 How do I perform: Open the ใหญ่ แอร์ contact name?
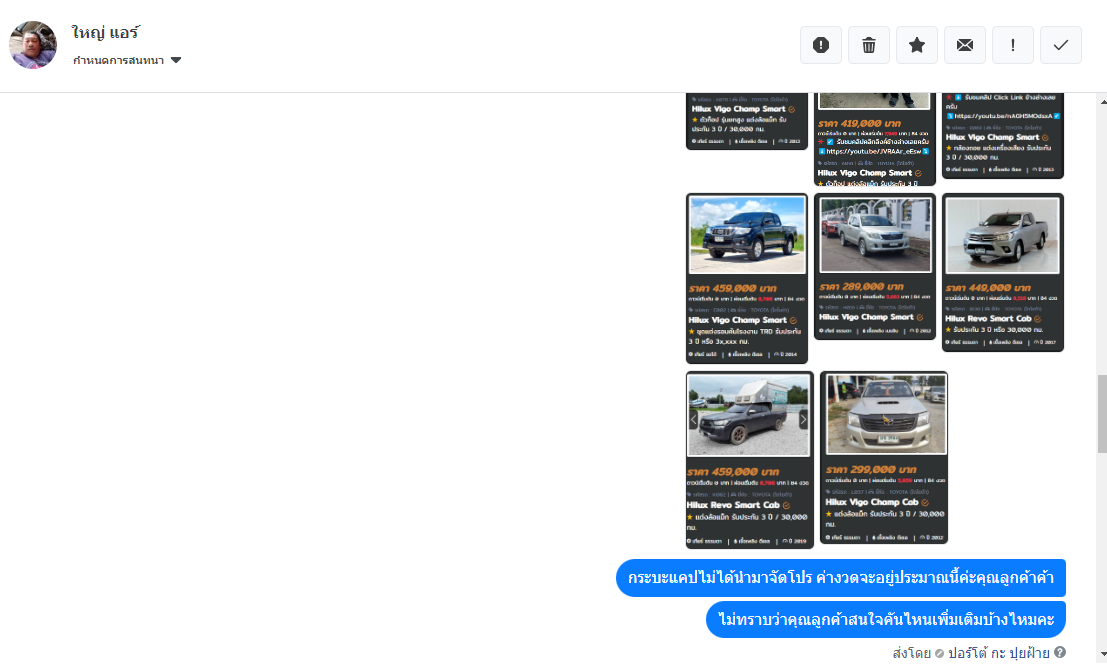click(x=105, y=32)
